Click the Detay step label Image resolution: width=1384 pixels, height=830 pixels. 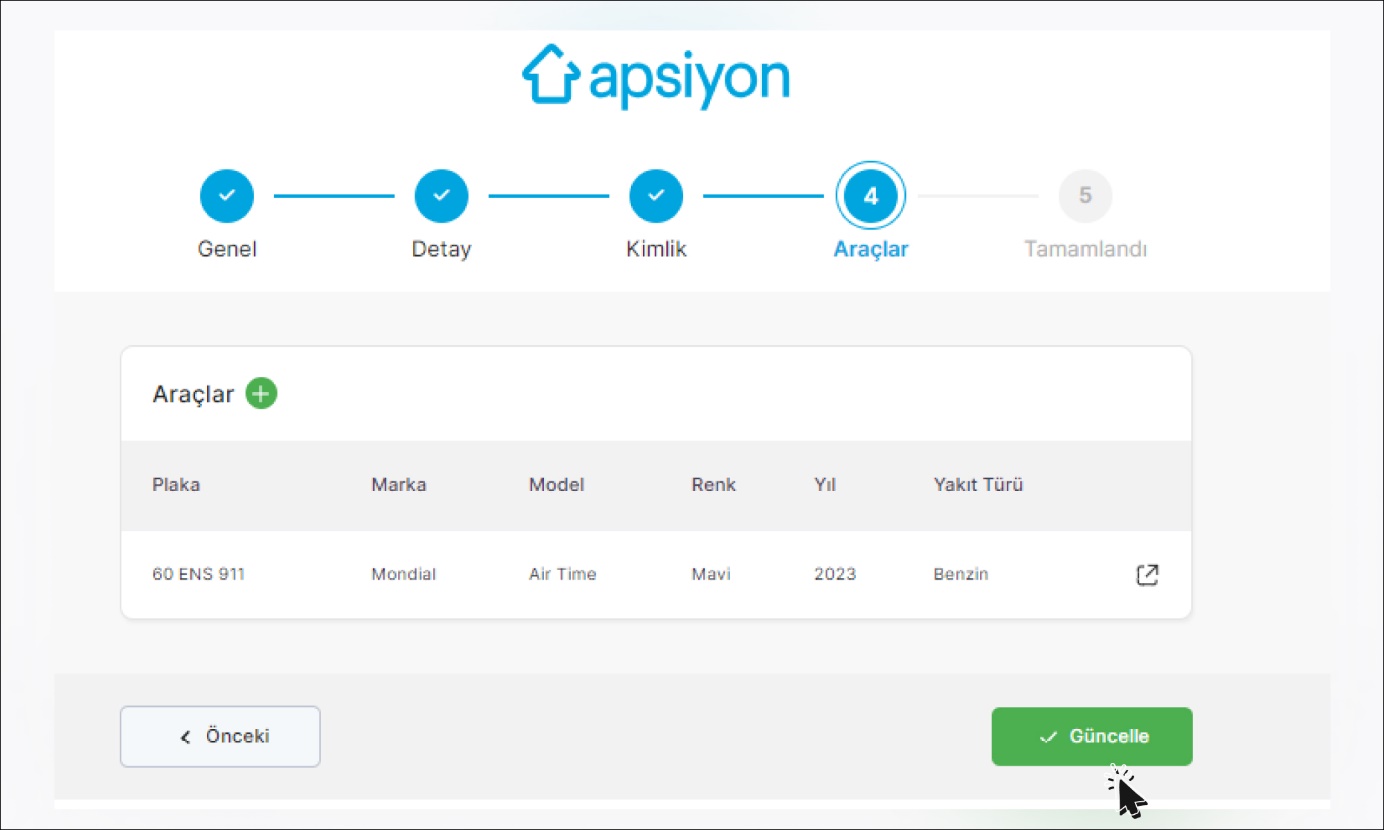click(441, 249)
